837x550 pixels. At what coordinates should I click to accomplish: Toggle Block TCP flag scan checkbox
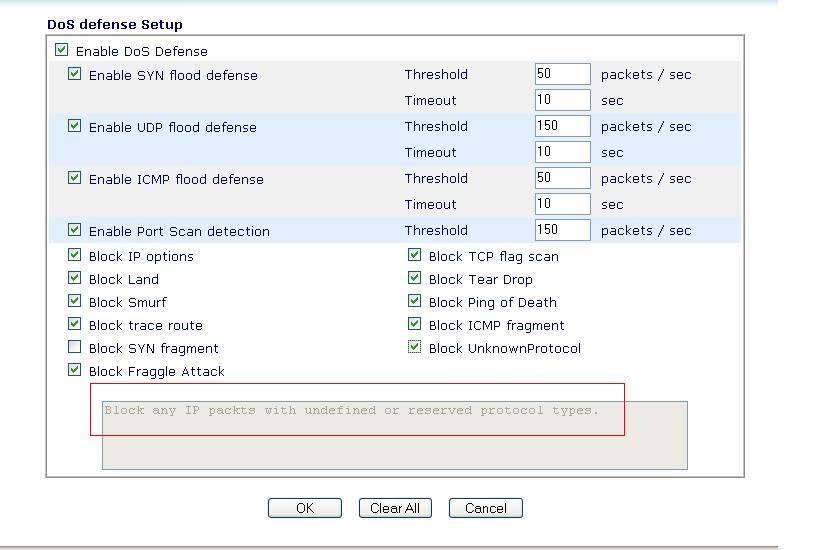[x=415, y=255]
